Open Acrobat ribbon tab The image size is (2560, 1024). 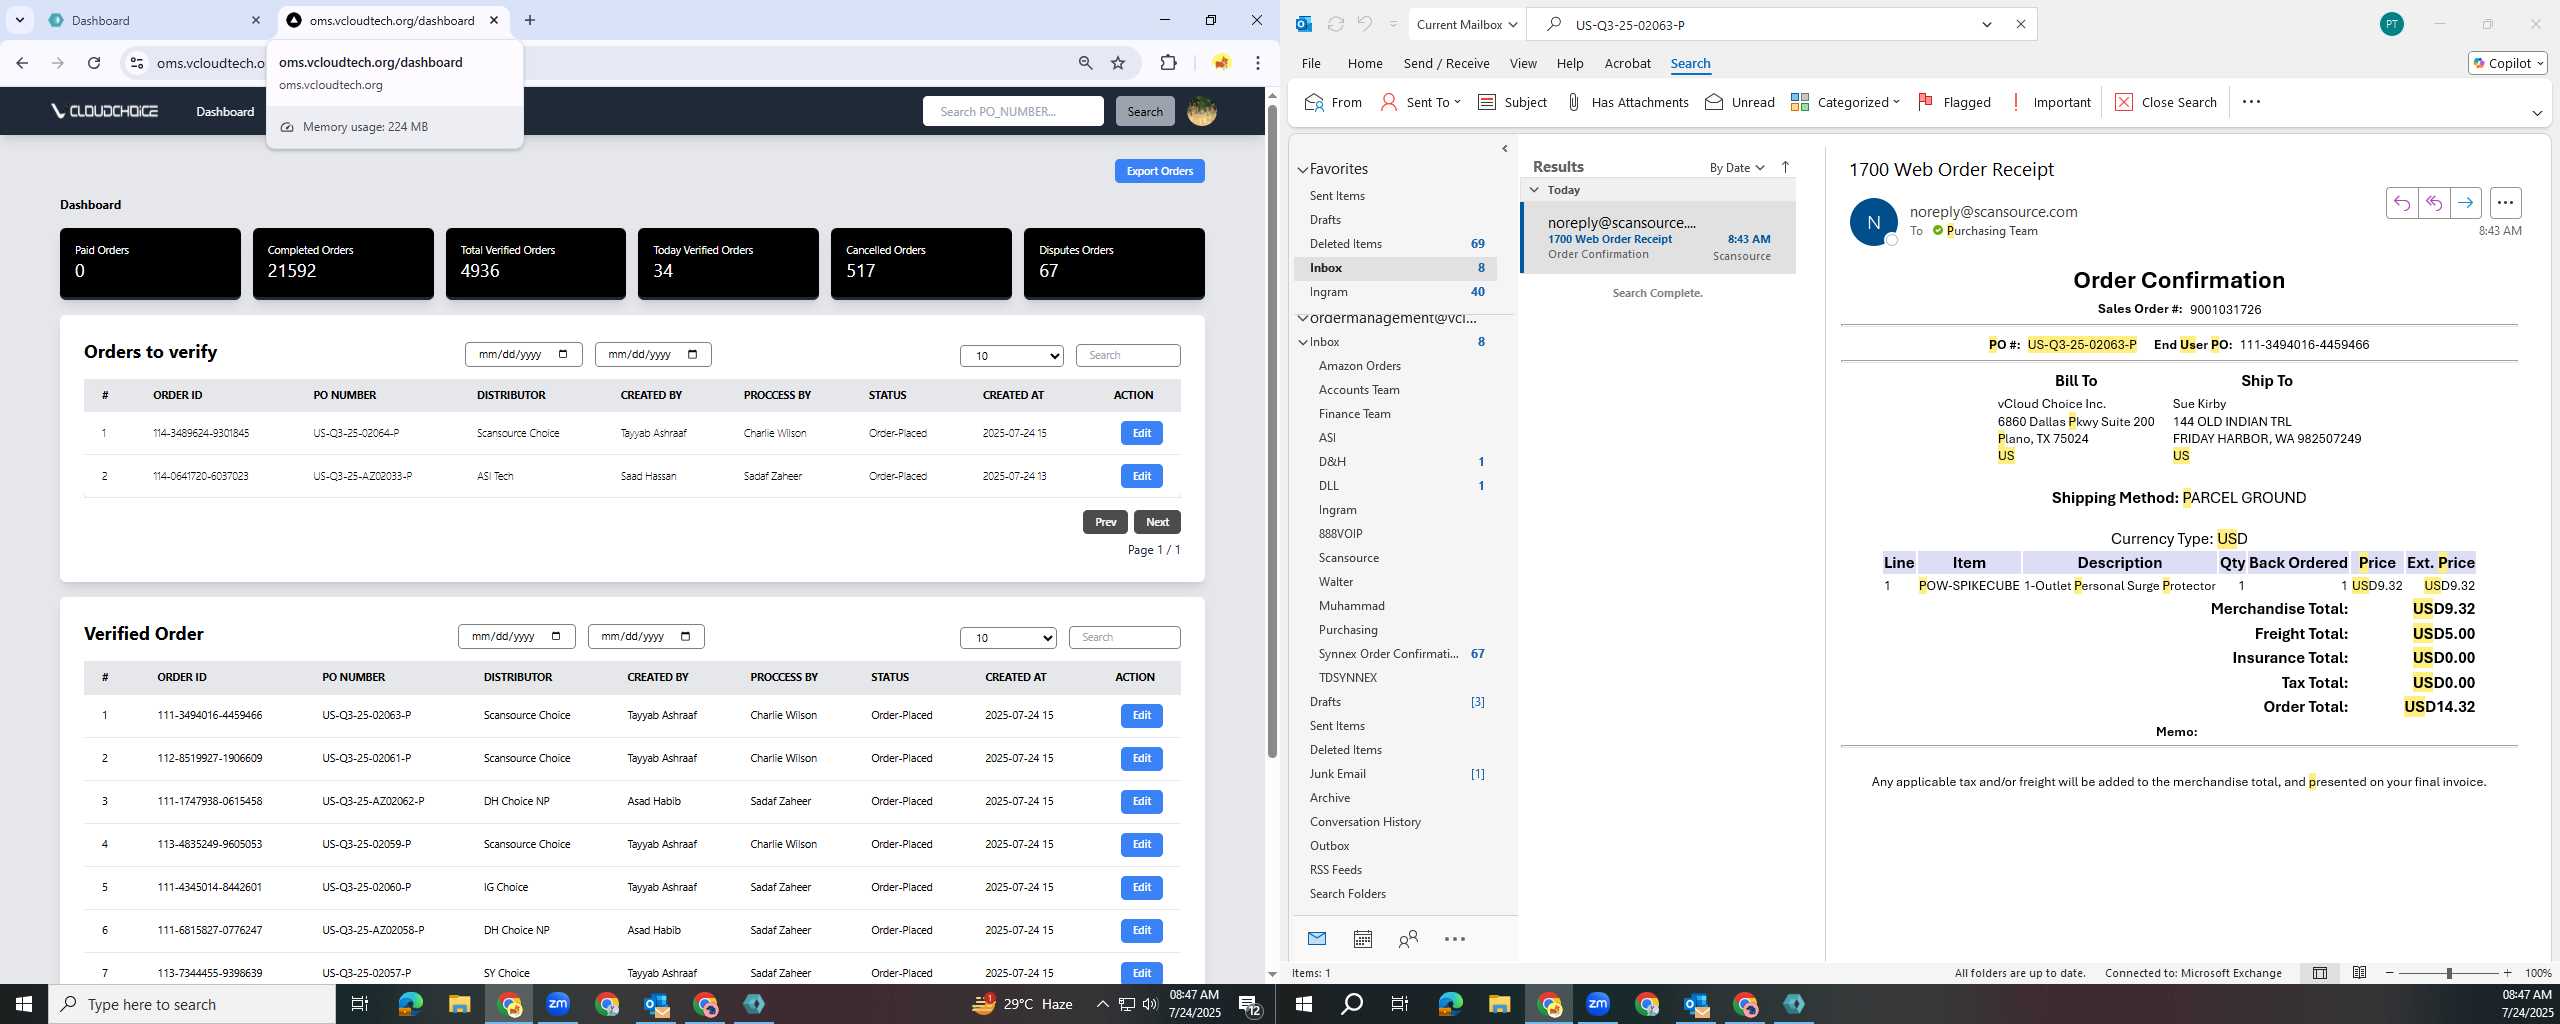click(1627, 63)
